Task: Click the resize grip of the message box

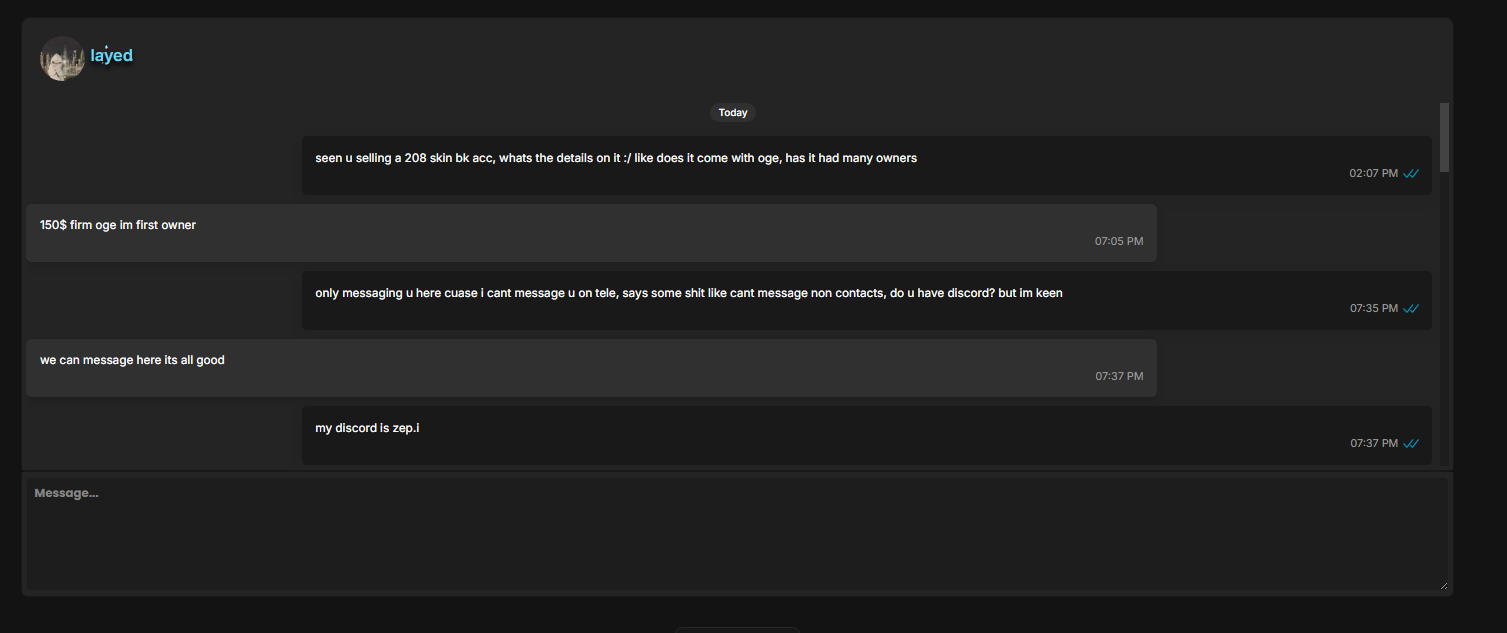Action: point(1443,585)
